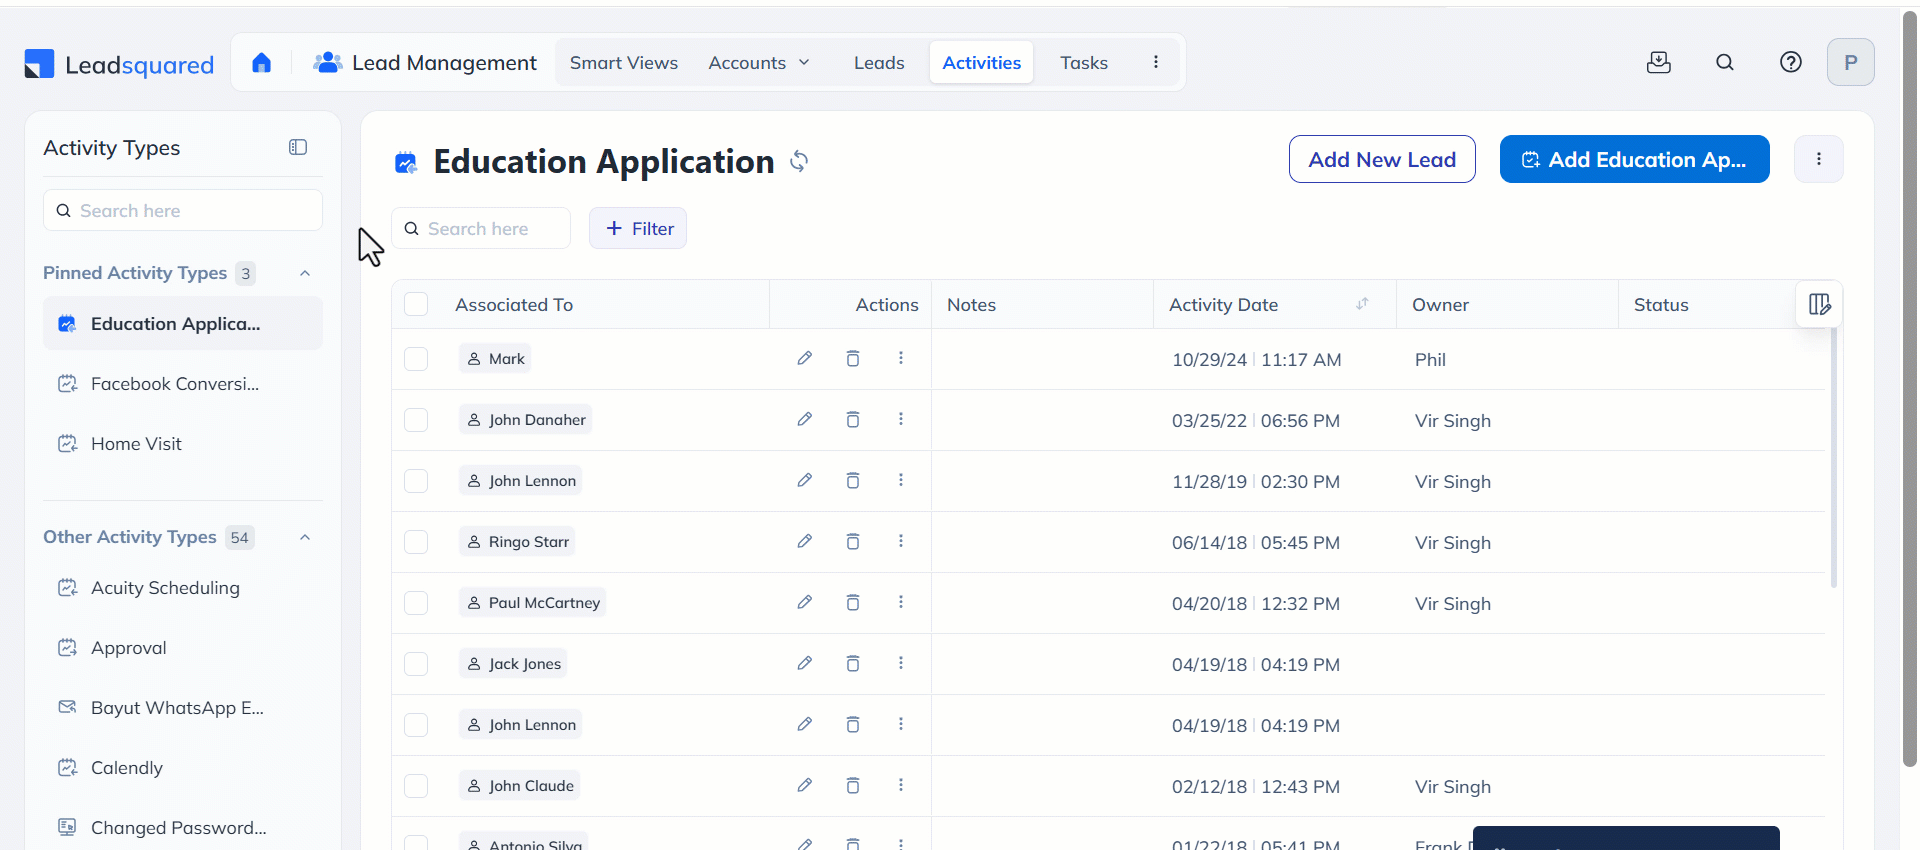1920x850 pixels.
Task: Open more actions for Mark row
Action: pyautogui.click(x=901, y=358)
